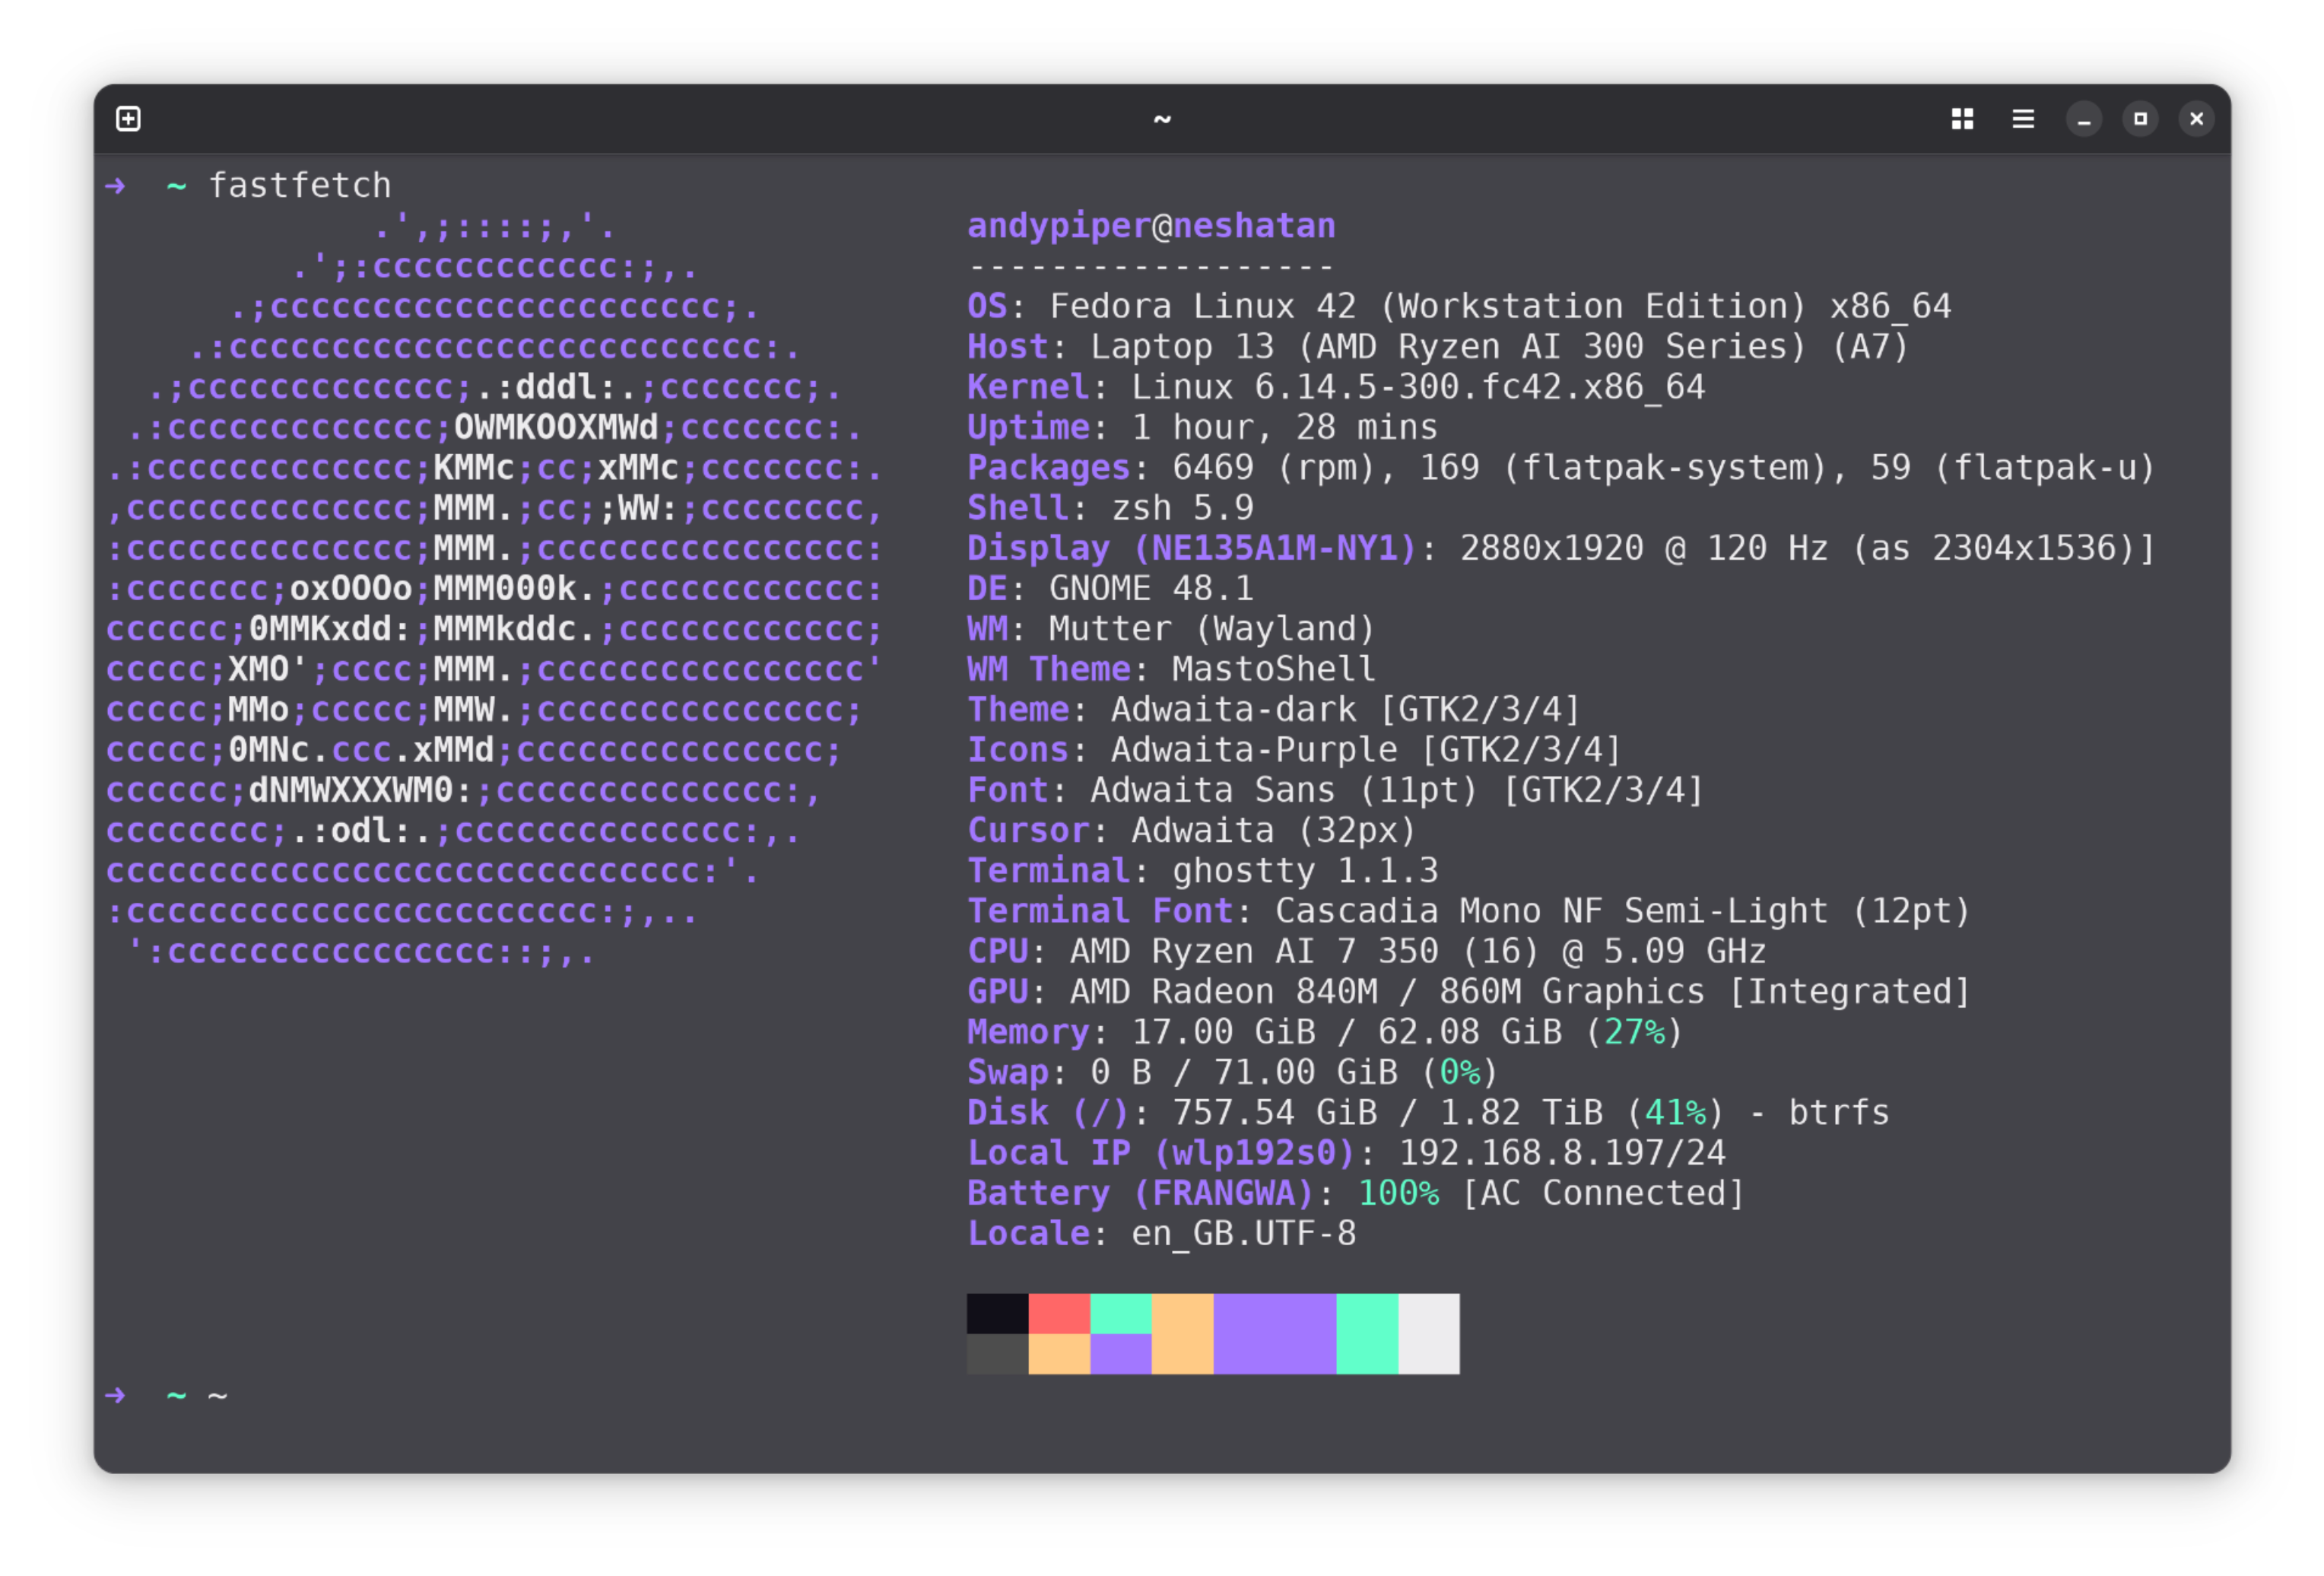Viewport: 2324px width, 1576px height.
Task: Click the dark gray palette block
Action: tap(997, 1354)
